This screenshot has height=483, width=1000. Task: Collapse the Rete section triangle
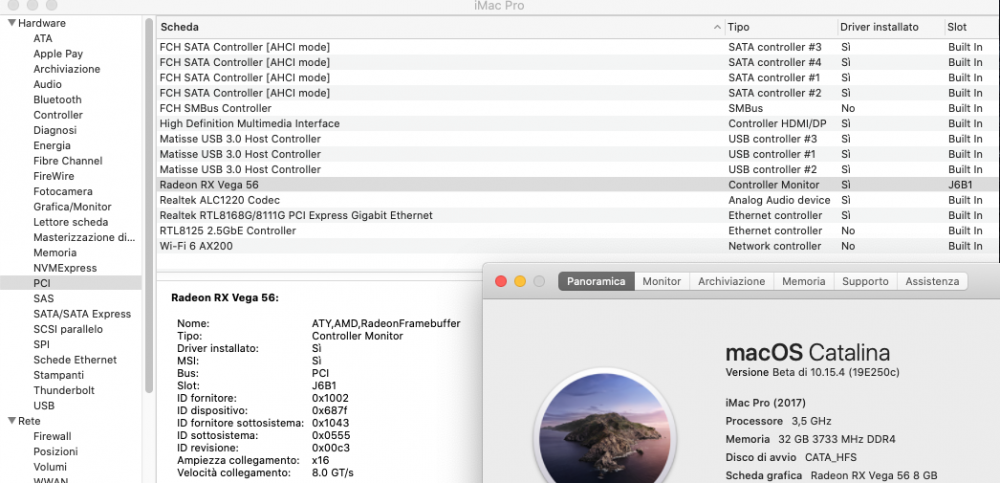coord(11,421)
